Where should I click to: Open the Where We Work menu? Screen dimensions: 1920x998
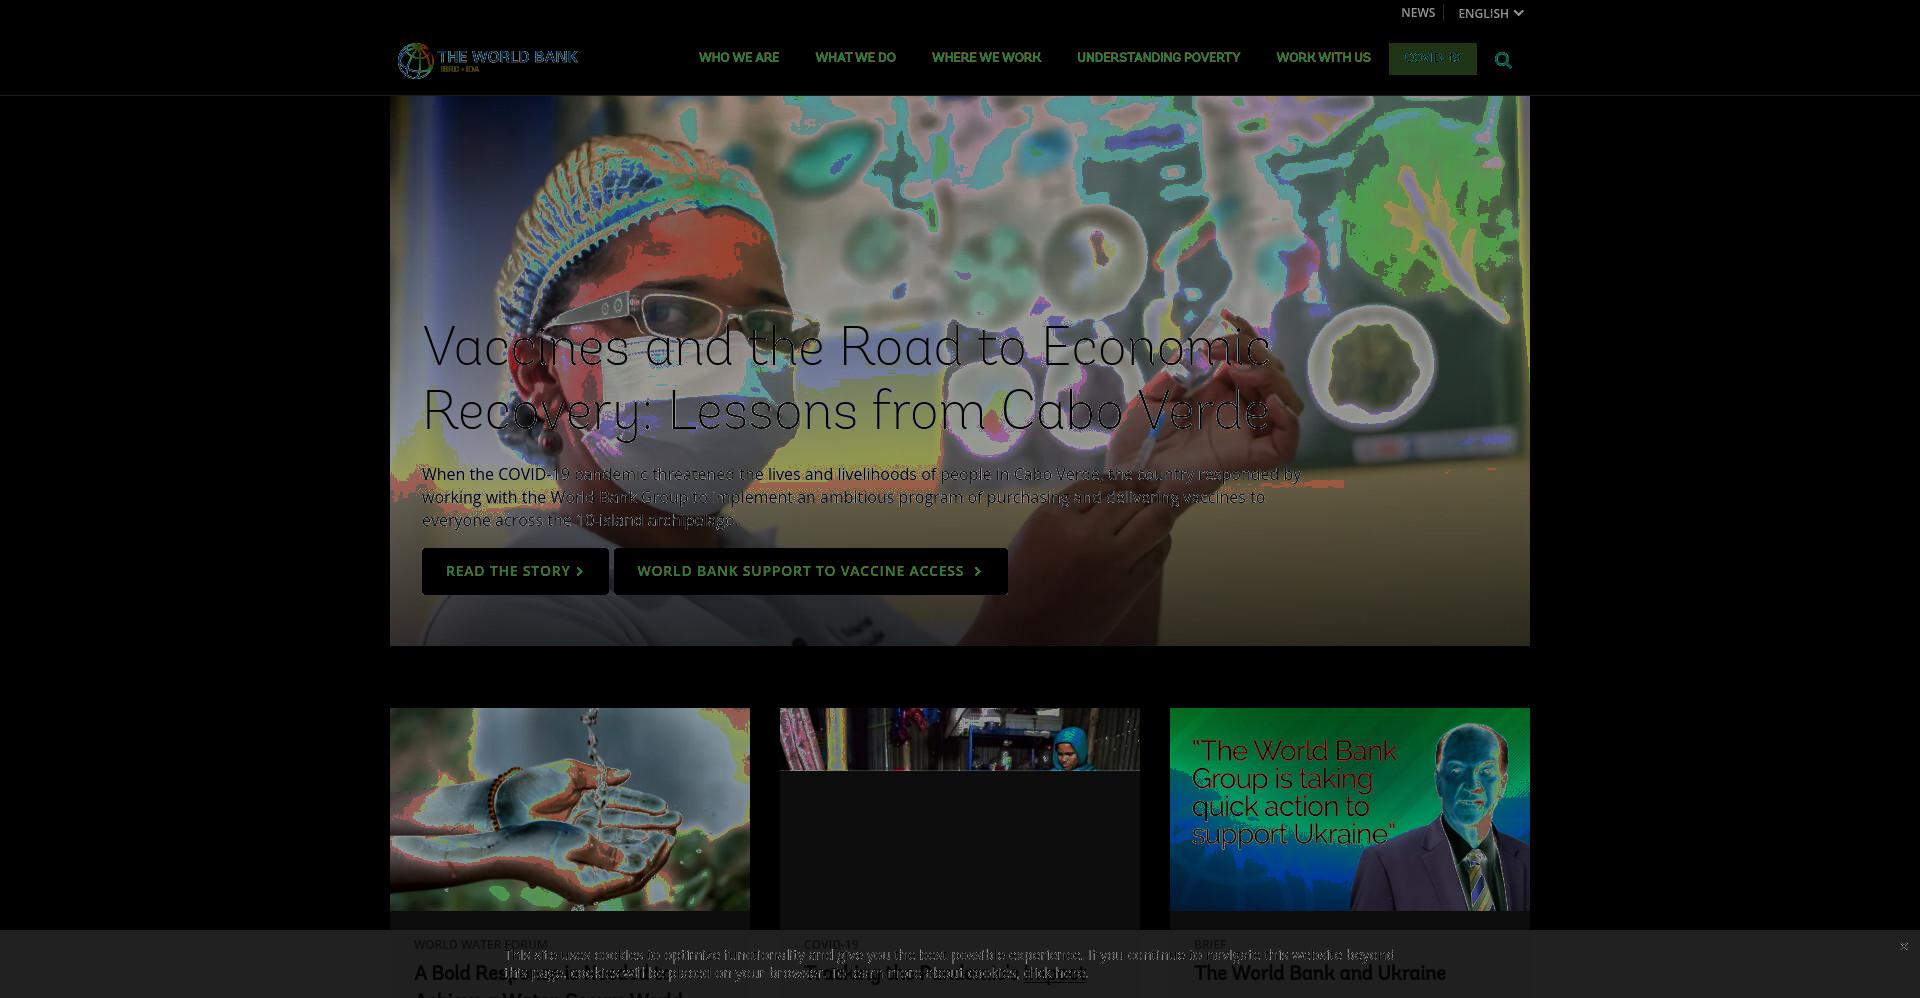pos(987,58)
